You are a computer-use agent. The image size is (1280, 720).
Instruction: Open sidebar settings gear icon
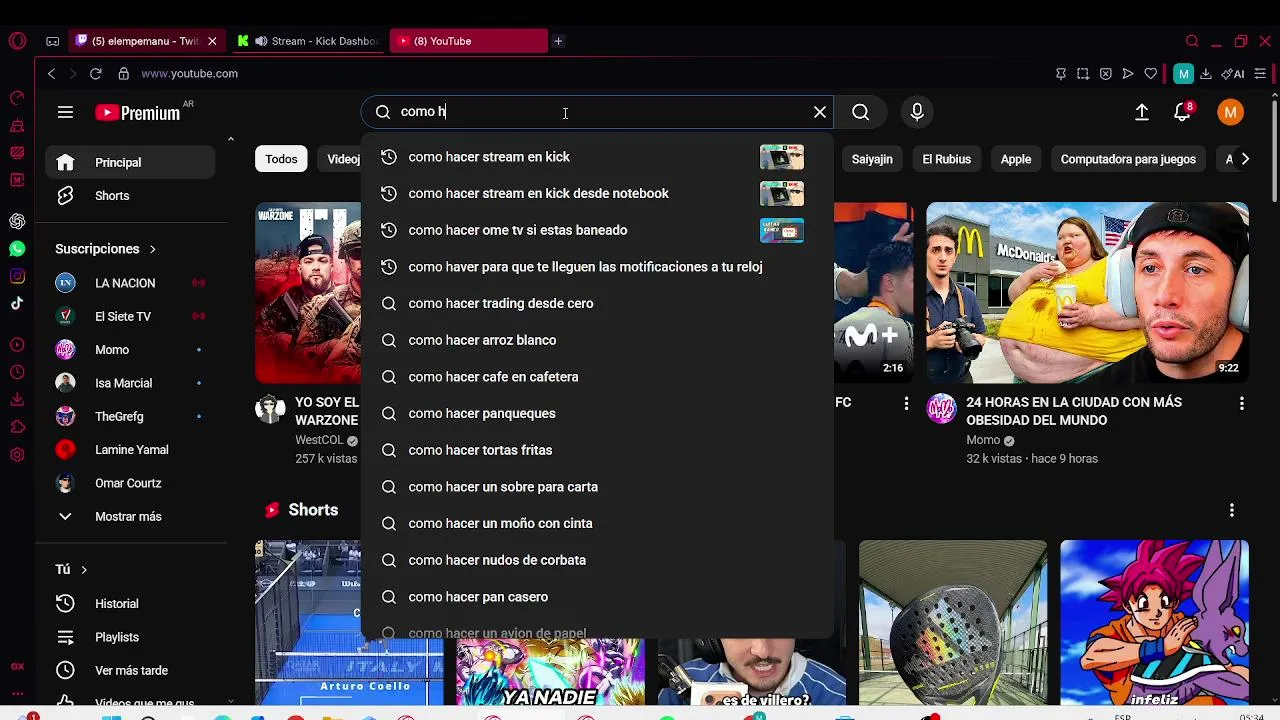coord(17,455)
